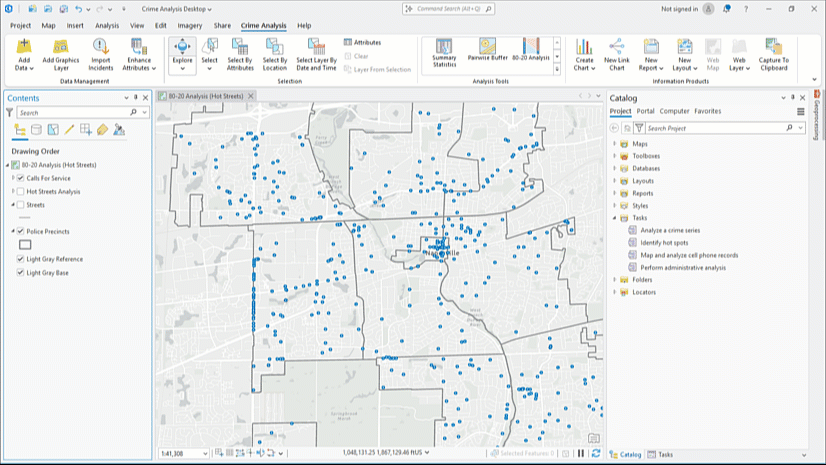
Task: Switch to Portal tab in Catalog
Action: click(645, 111)
